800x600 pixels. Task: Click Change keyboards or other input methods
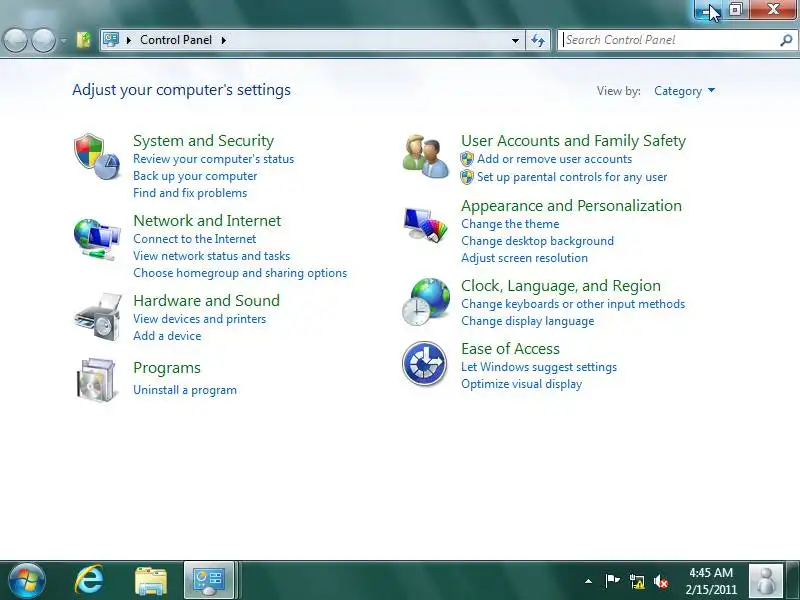click(x=573, y=304)
